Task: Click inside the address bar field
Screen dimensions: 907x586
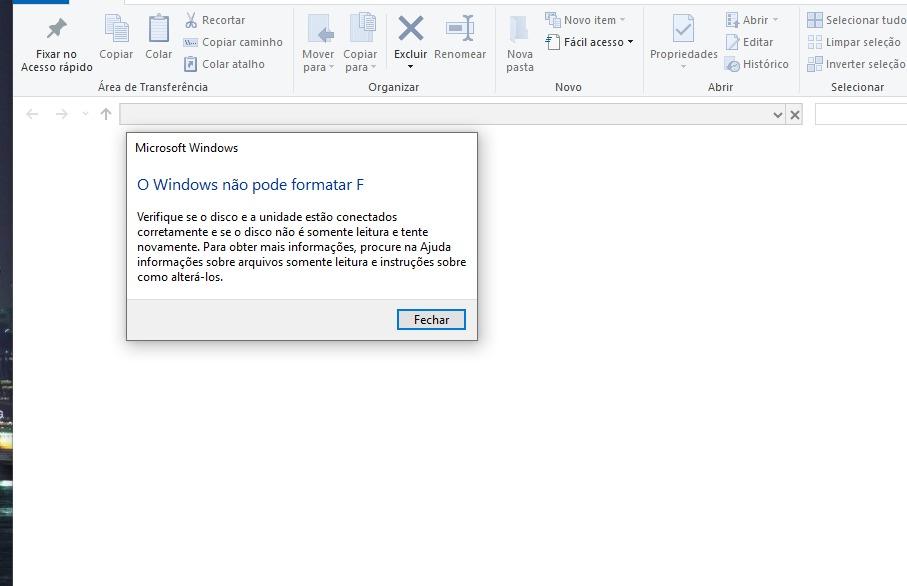Action: point(445,114)
